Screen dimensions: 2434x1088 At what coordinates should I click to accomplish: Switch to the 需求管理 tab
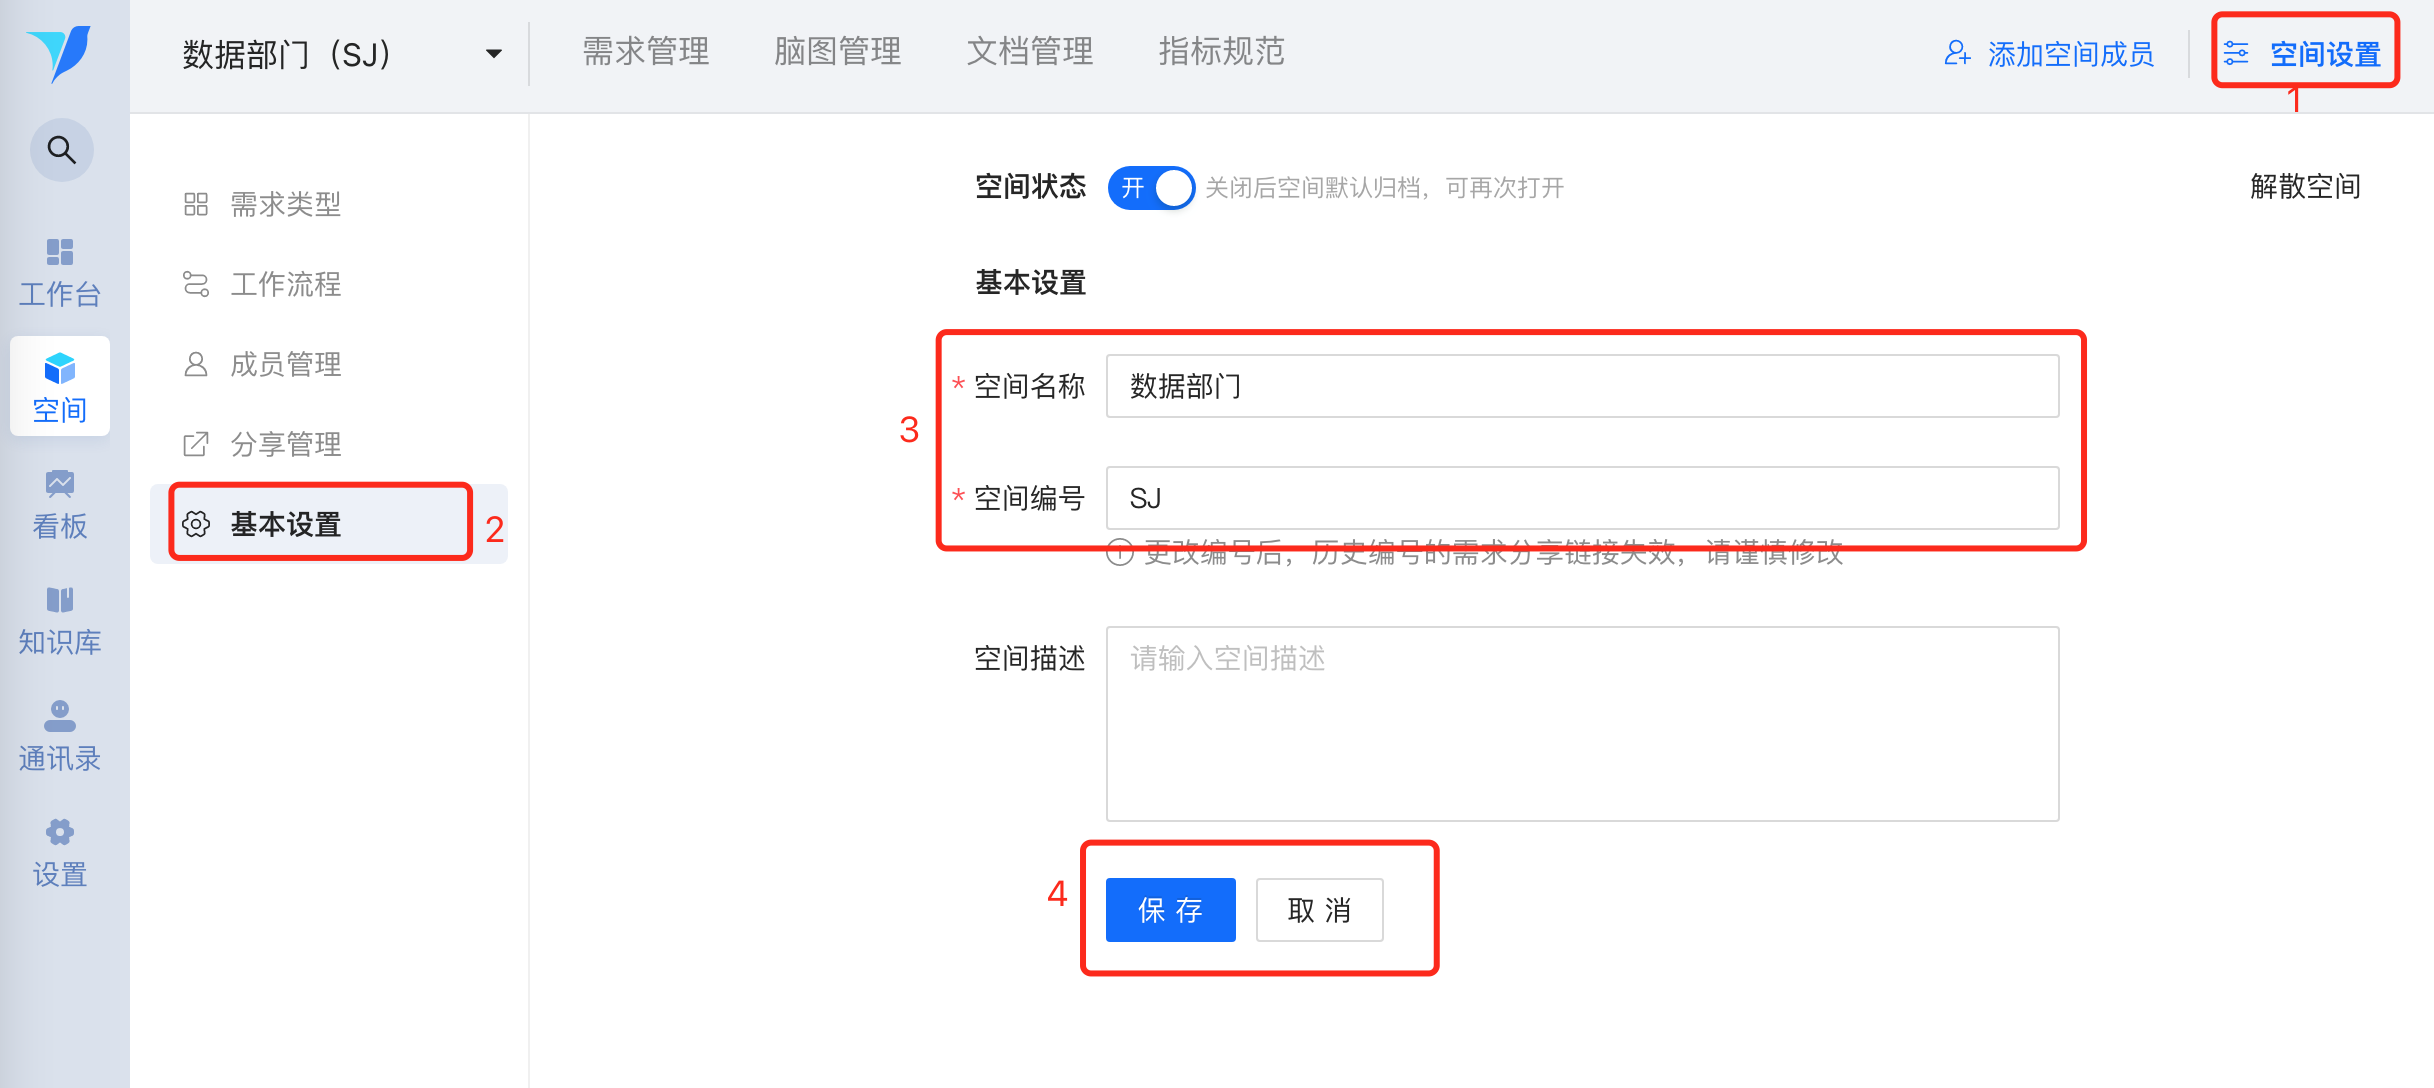pos(646,52)
